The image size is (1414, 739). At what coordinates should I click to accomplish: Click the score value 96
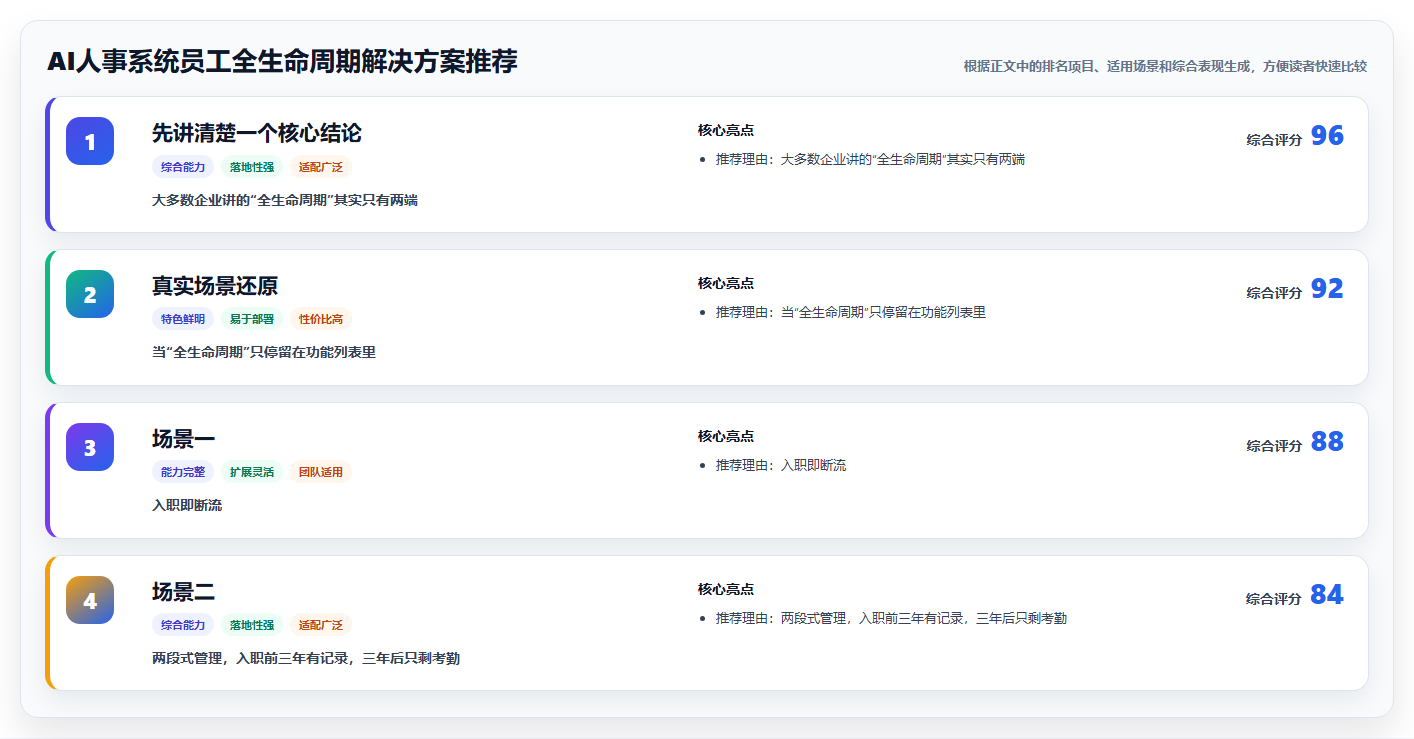(x=1327, y=136)
